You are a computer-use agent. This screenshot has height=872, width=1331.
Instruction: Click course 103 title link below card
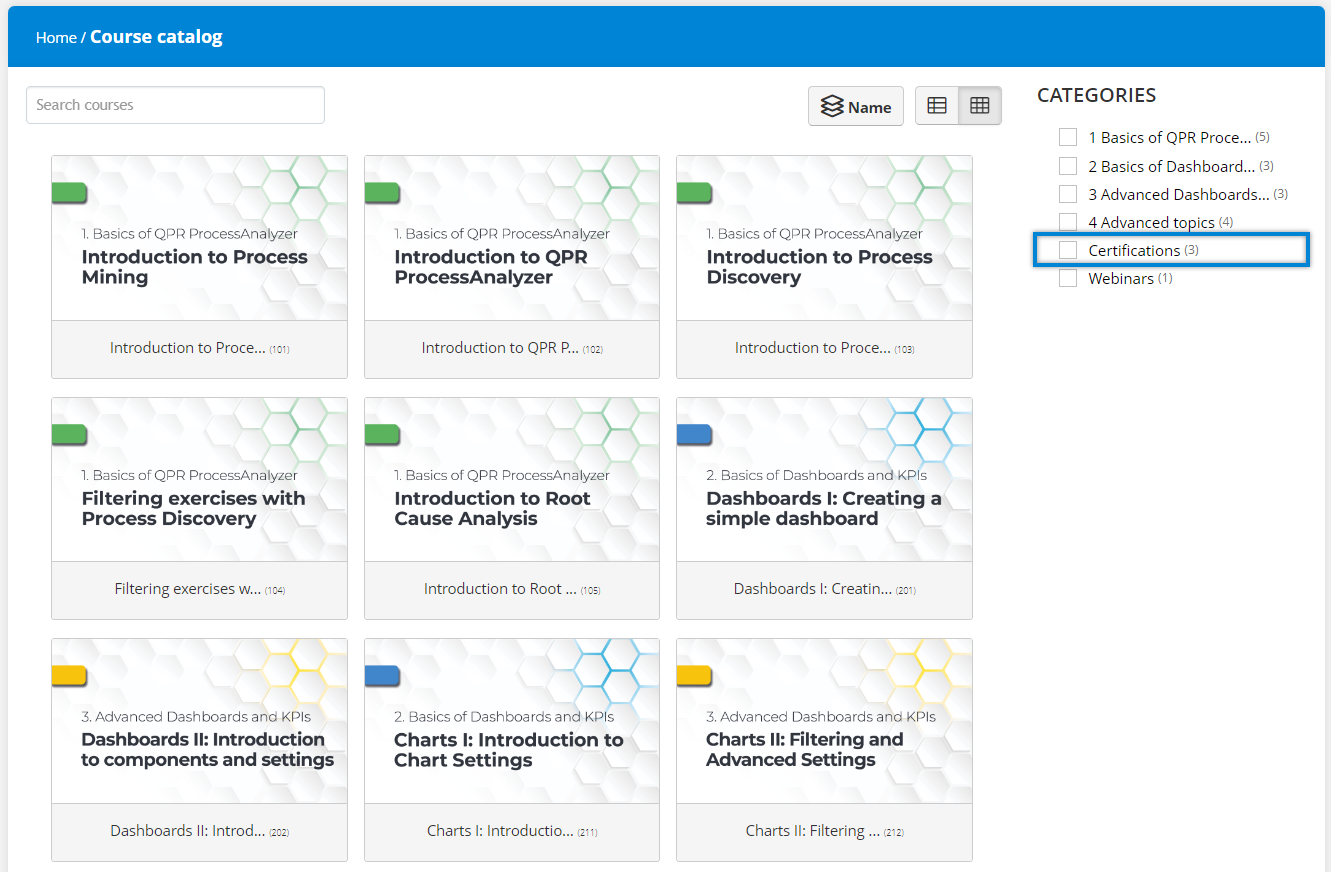[x=824, y=348]
